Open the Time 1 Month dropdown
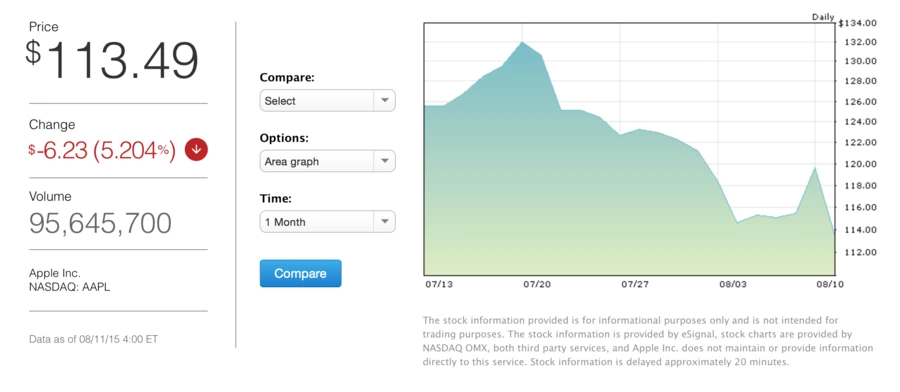Viewport: 900px width, 392px height. click(x=327, y=222)
